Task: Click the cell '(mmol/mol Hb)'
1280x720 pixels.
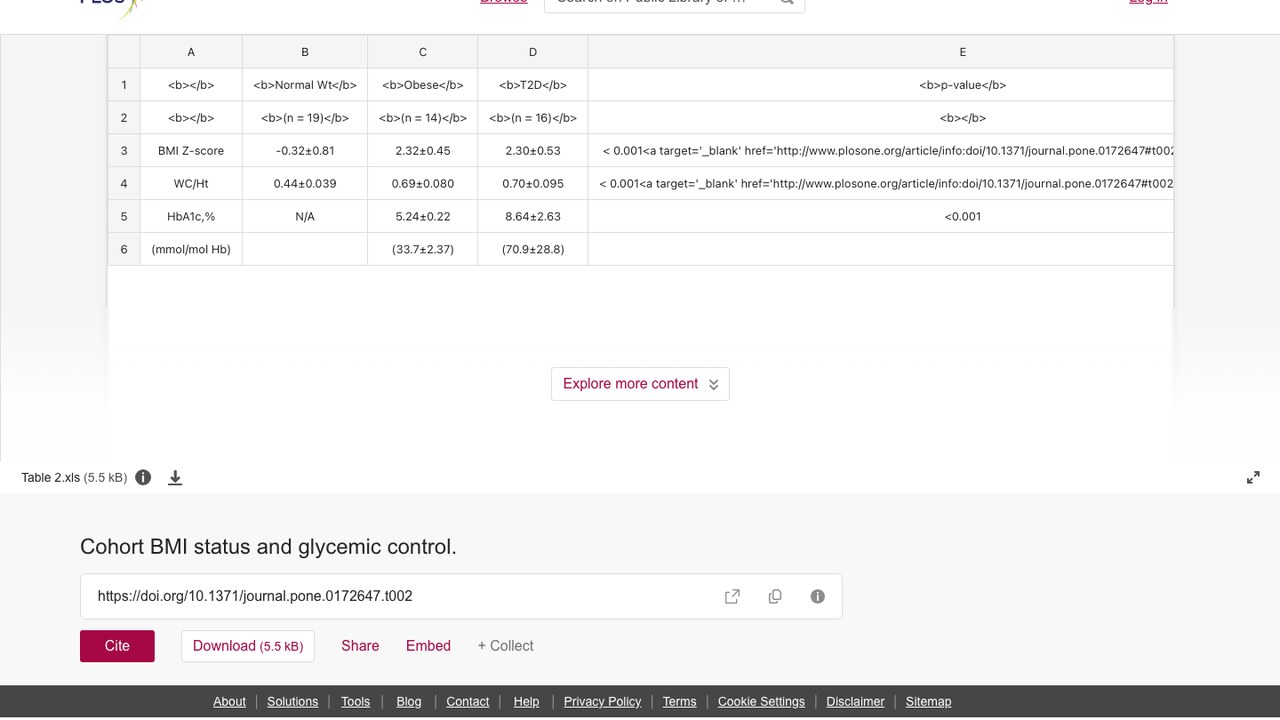Action: point(191,249)
